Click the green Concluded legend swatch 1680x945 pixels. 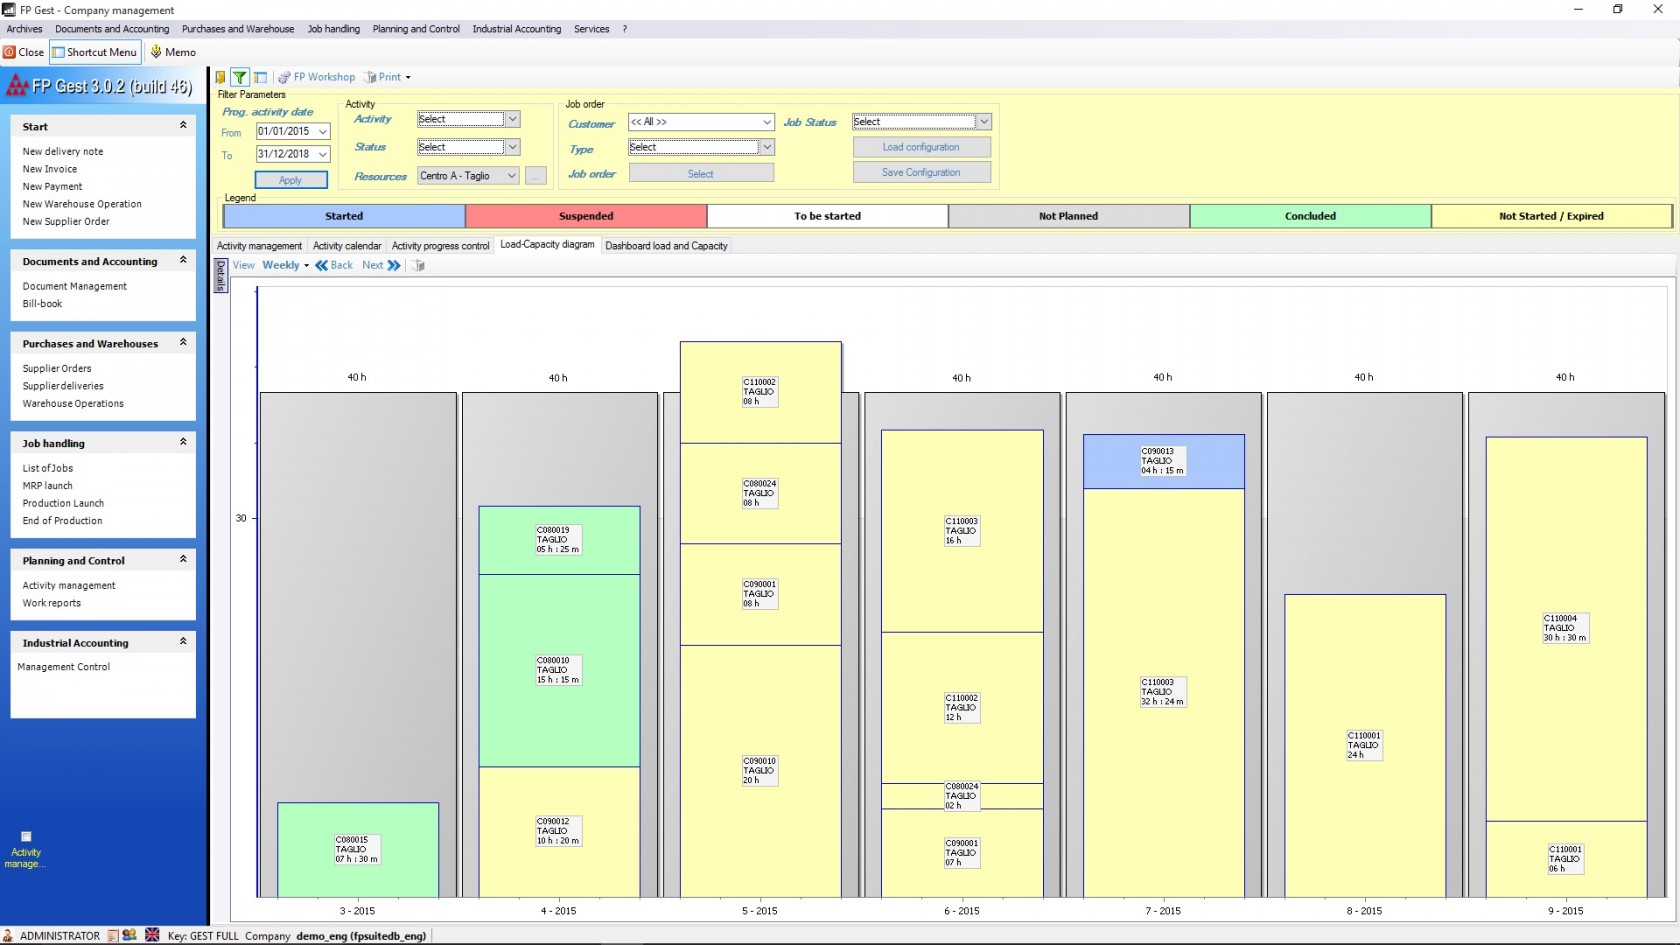[1310, 216]
